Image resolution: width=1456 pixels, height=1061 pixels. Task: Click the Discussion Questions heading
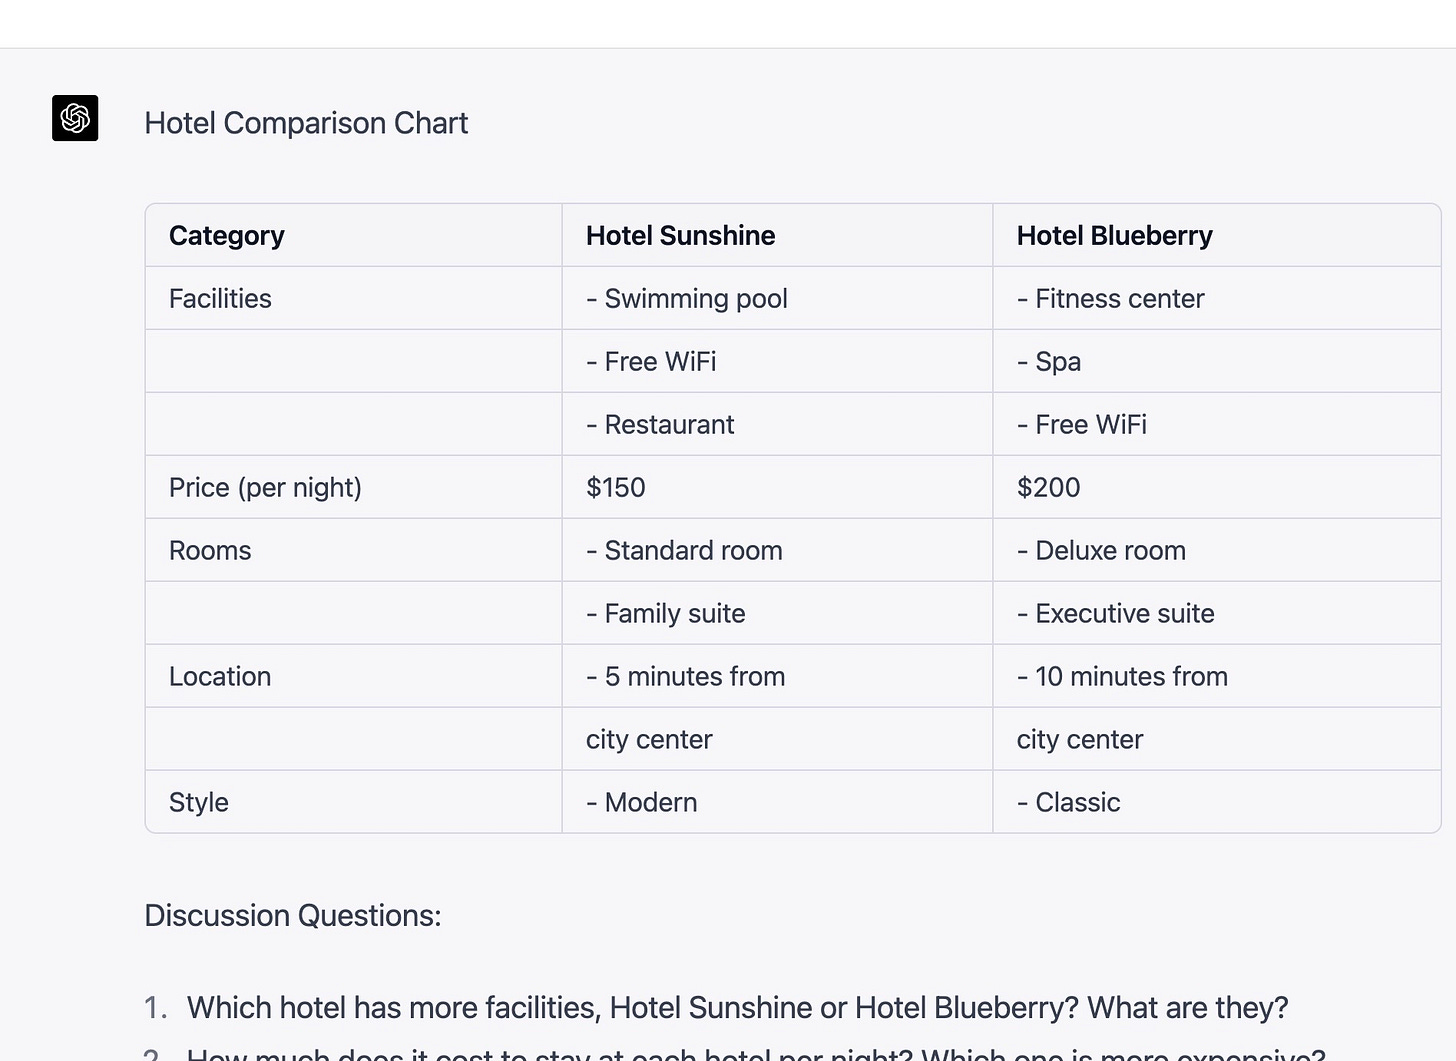pyautogui.click(x=293, y=916)
